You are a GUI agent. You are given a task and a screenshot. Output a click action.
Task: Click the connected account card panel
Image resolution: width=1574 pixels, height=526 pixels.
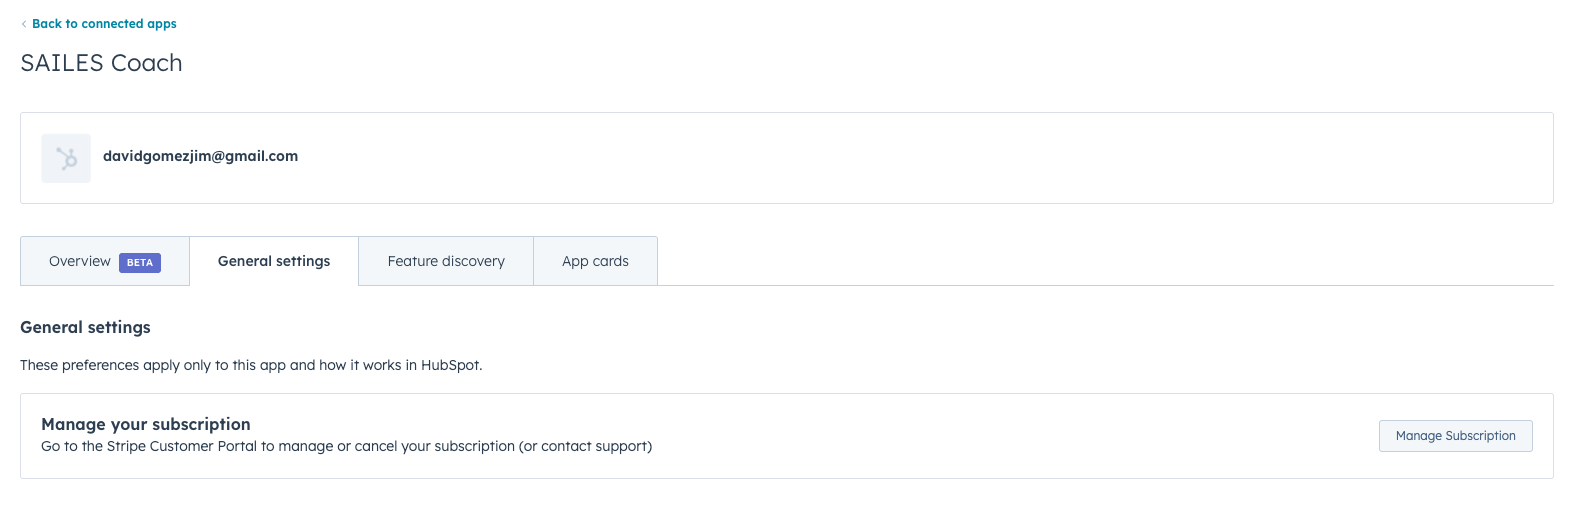787,158
